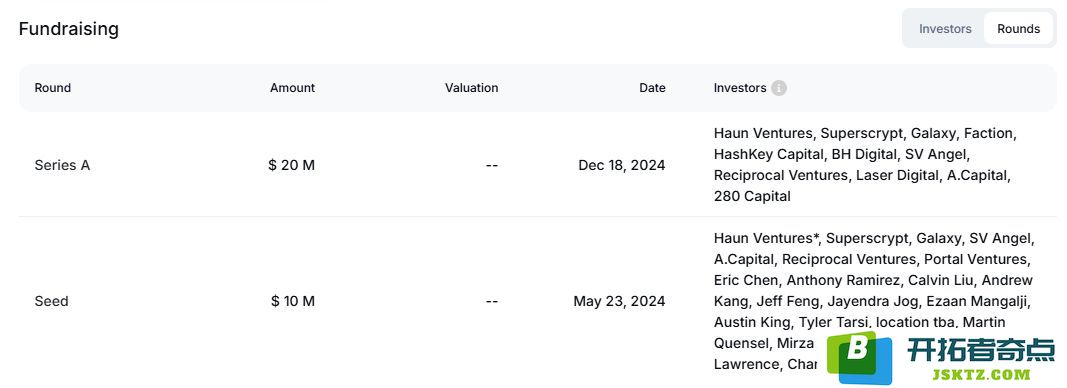1067x388 pixels.
Task: Click the Round column header
Action: coord(52,88)
